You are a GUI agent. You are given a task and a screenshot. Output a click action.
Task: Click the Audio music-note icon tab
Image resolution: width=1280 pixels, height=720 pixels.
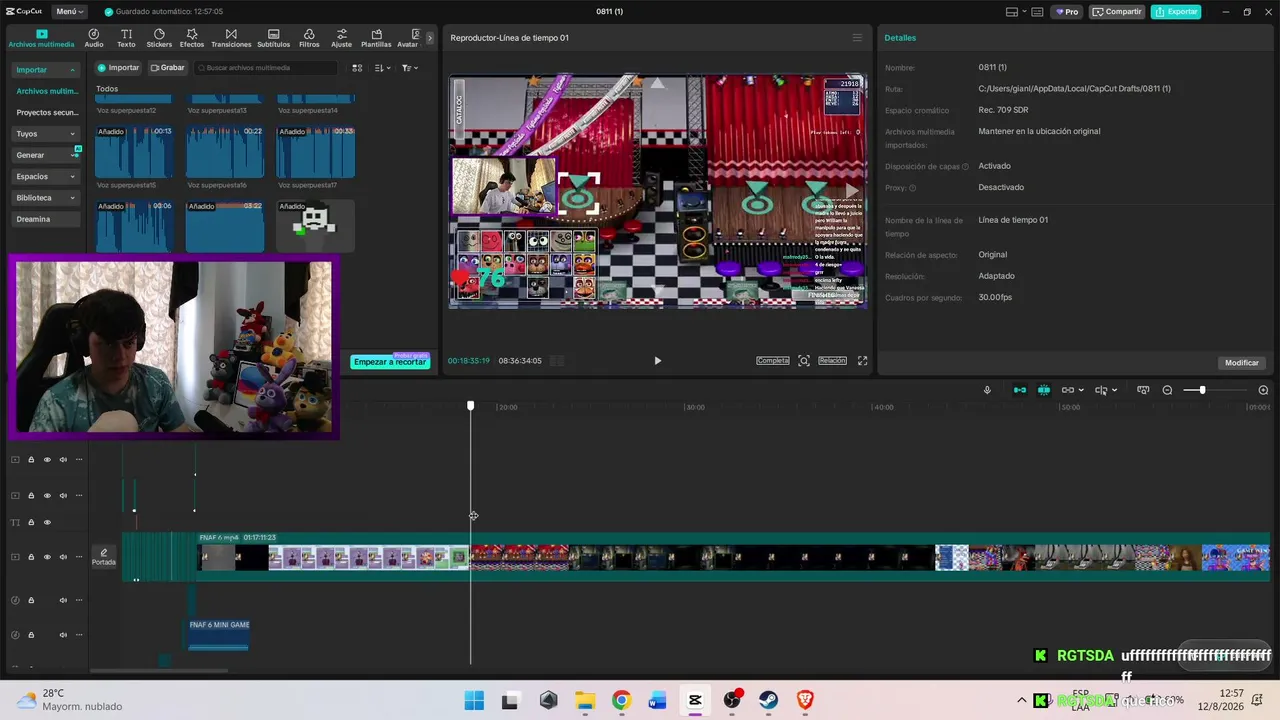click(x=94, y=38)
